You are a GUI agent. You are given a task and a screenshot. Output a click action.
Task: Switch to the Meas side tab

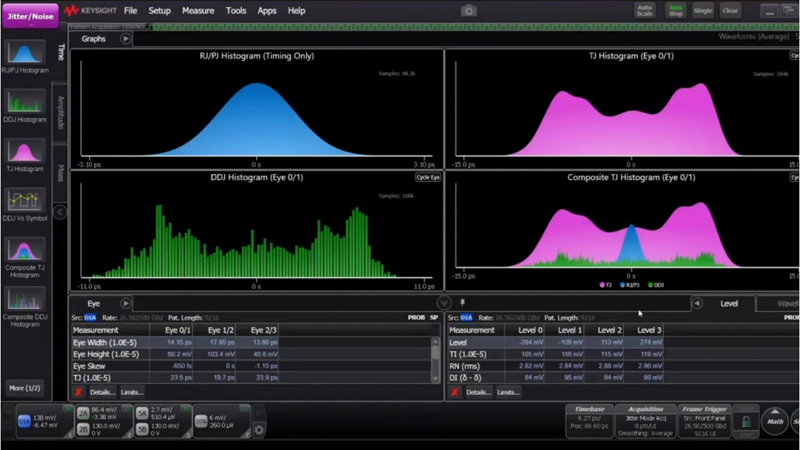point(61,173)
